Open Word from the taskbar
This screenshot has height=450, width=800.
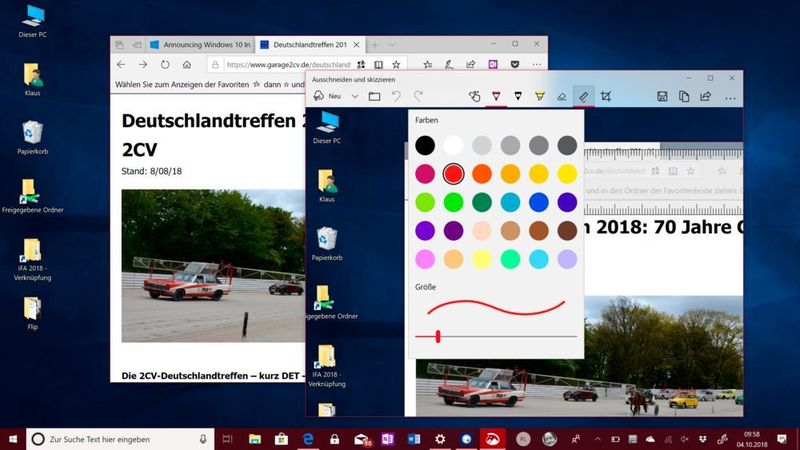pos(414,439)
